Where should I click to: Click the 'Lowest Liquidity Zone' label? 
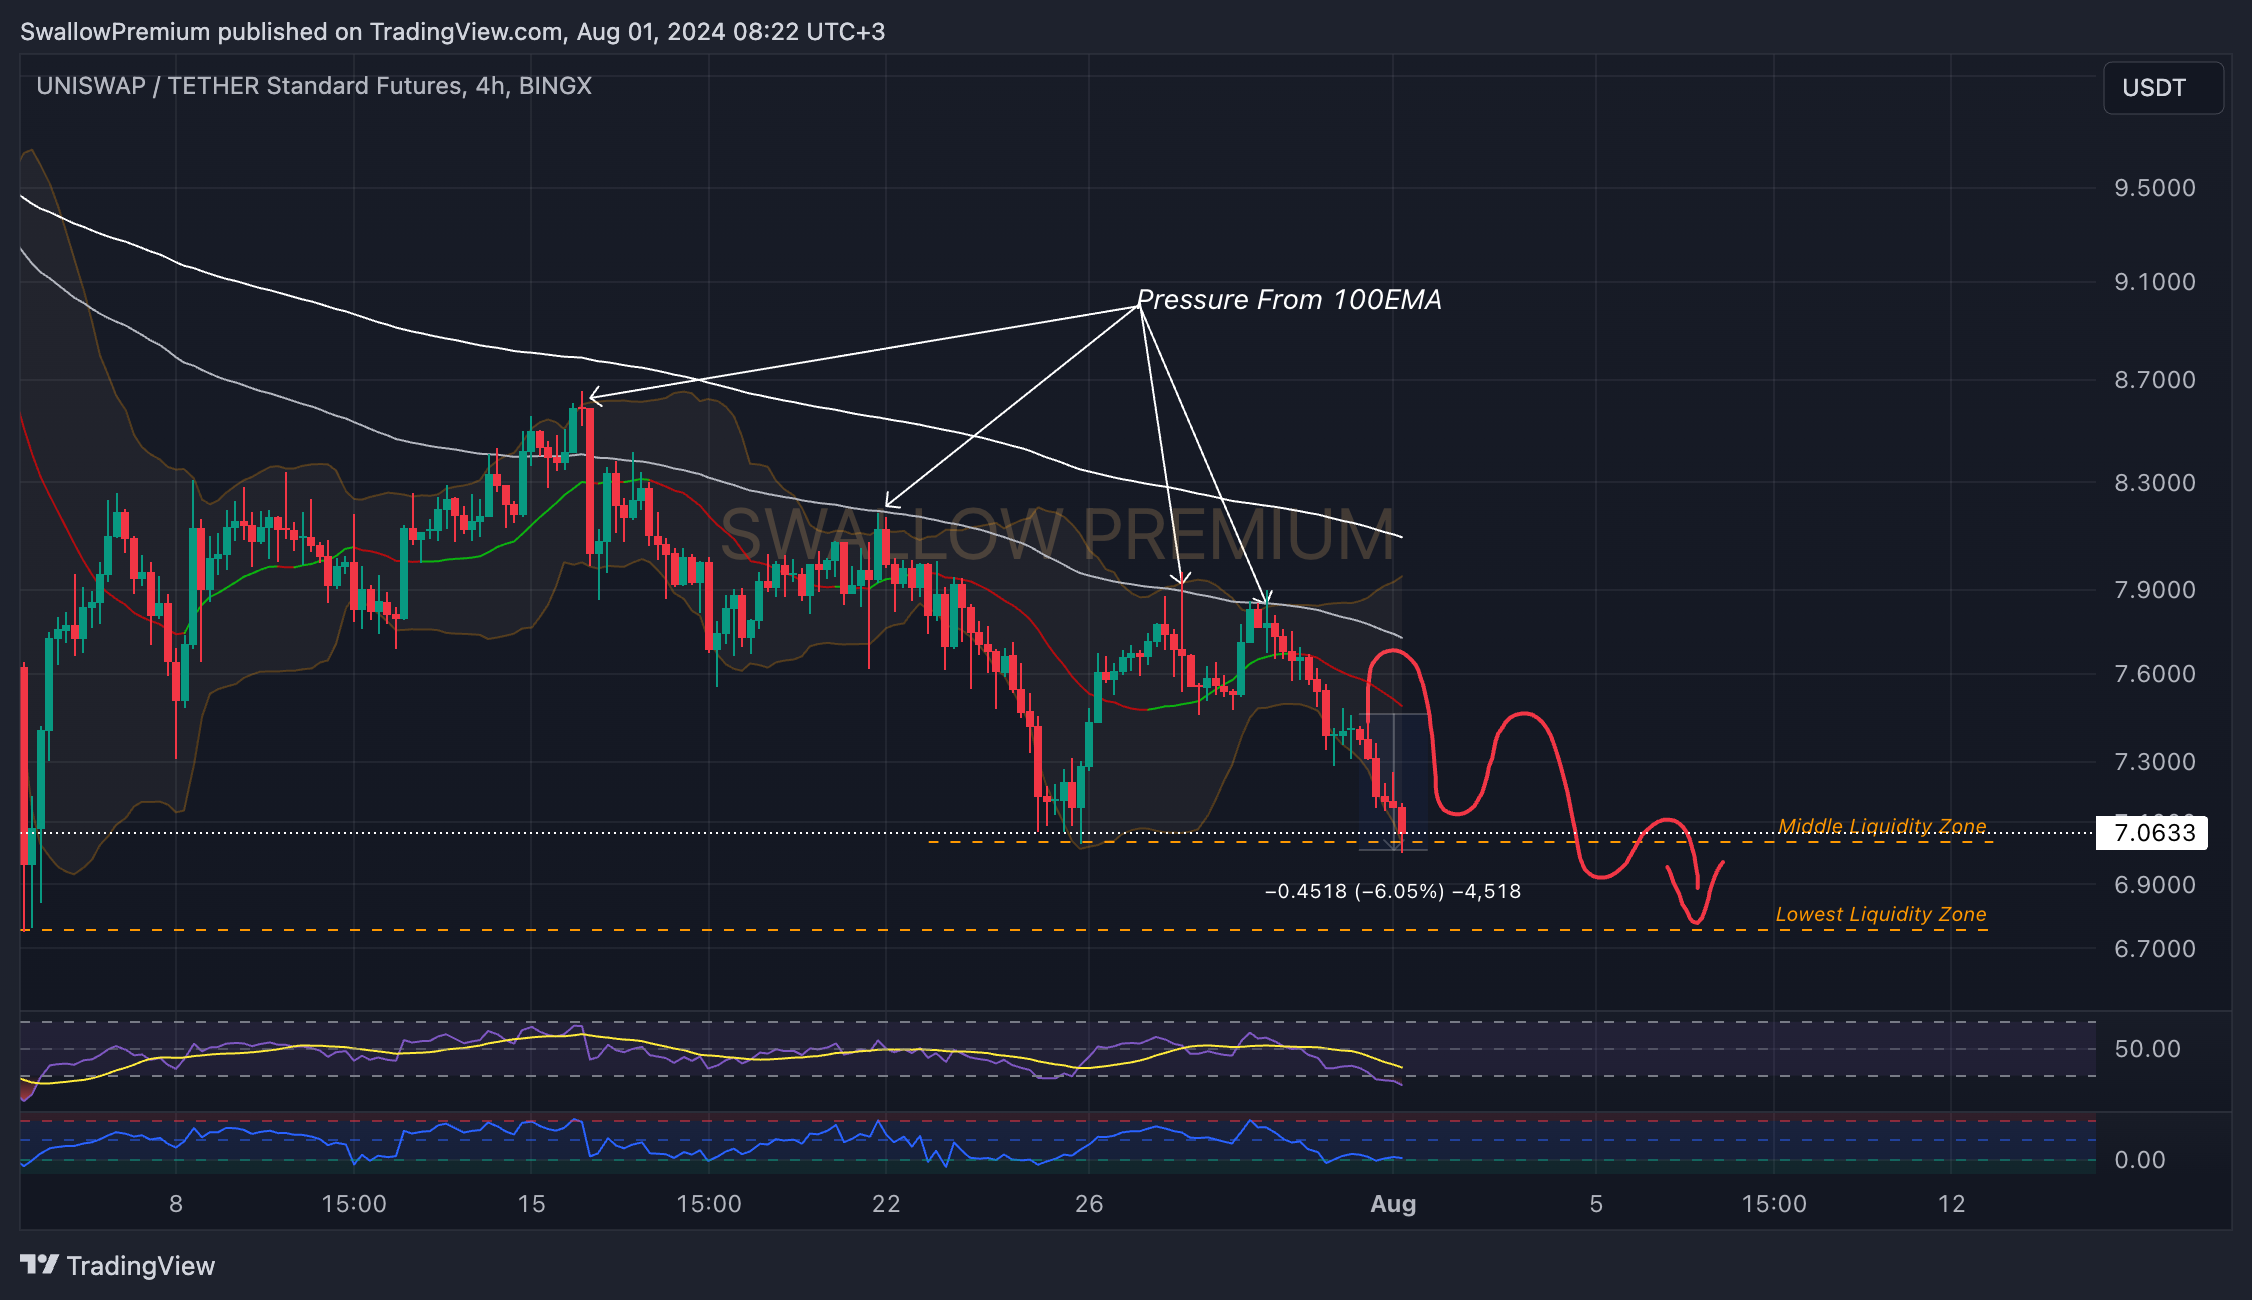click(1881, 914)
